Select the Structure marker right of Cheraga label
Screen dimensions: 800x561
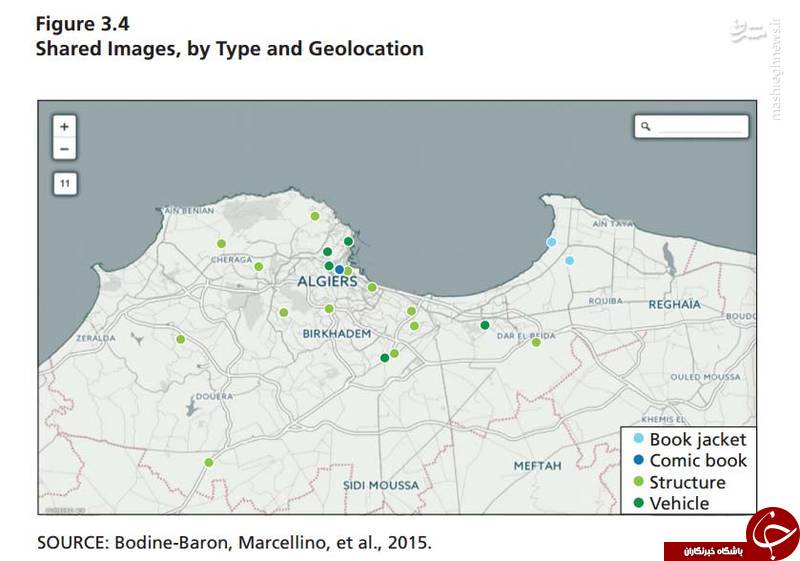[x=259, y=266]
